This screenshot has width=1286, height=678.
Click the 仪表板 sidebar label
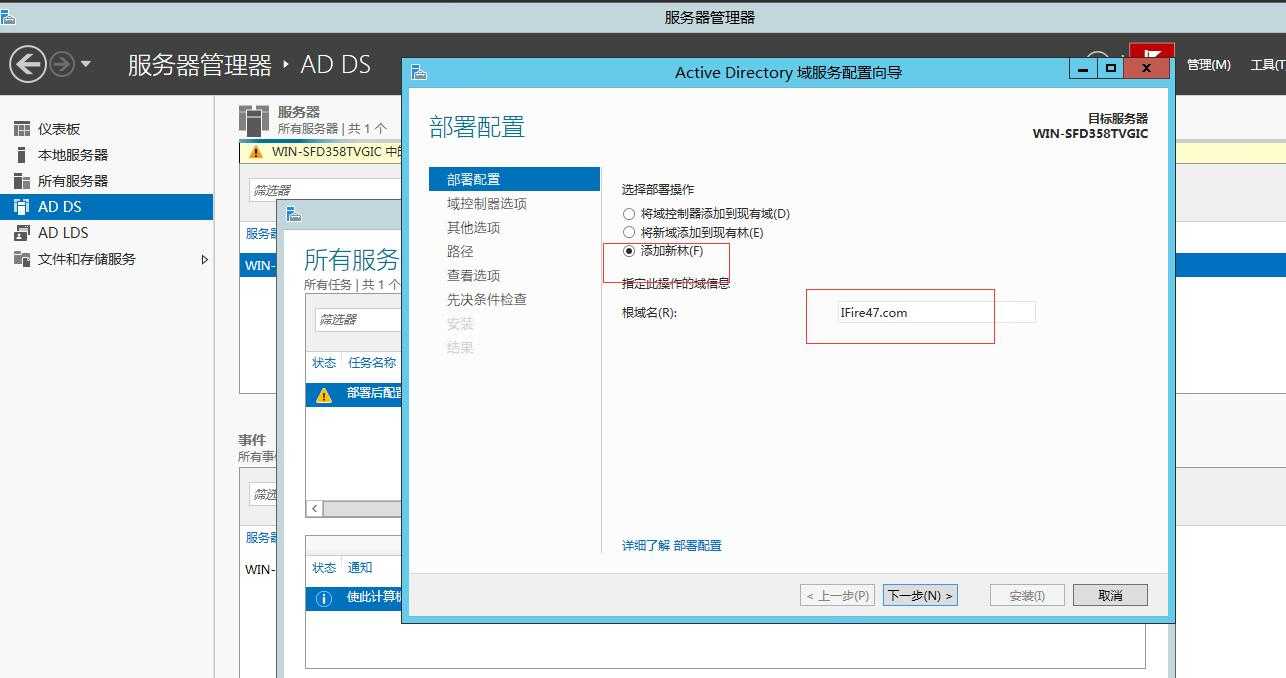(59, 129)
